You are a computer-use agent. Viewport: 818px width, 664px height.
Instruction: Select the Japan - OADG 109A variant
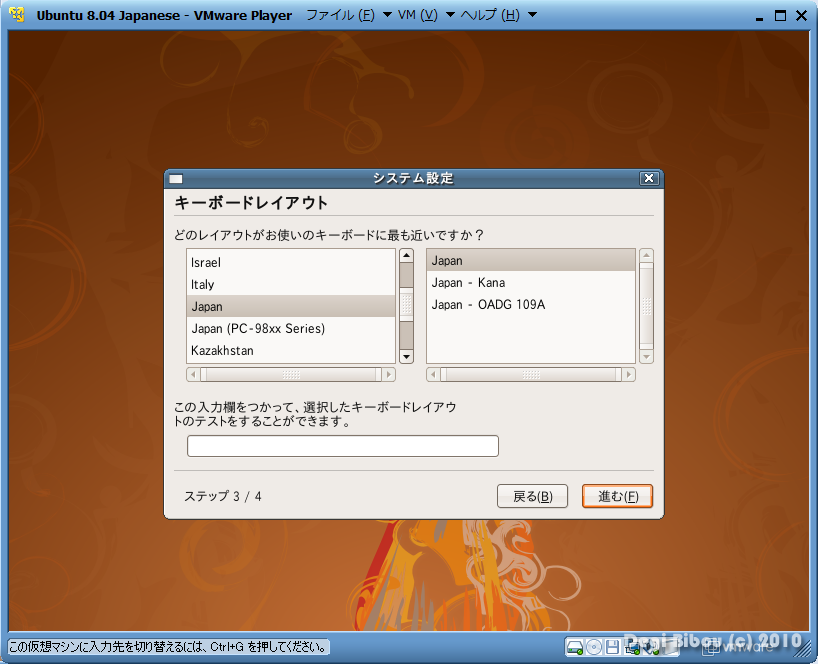(x=531, y=304)
